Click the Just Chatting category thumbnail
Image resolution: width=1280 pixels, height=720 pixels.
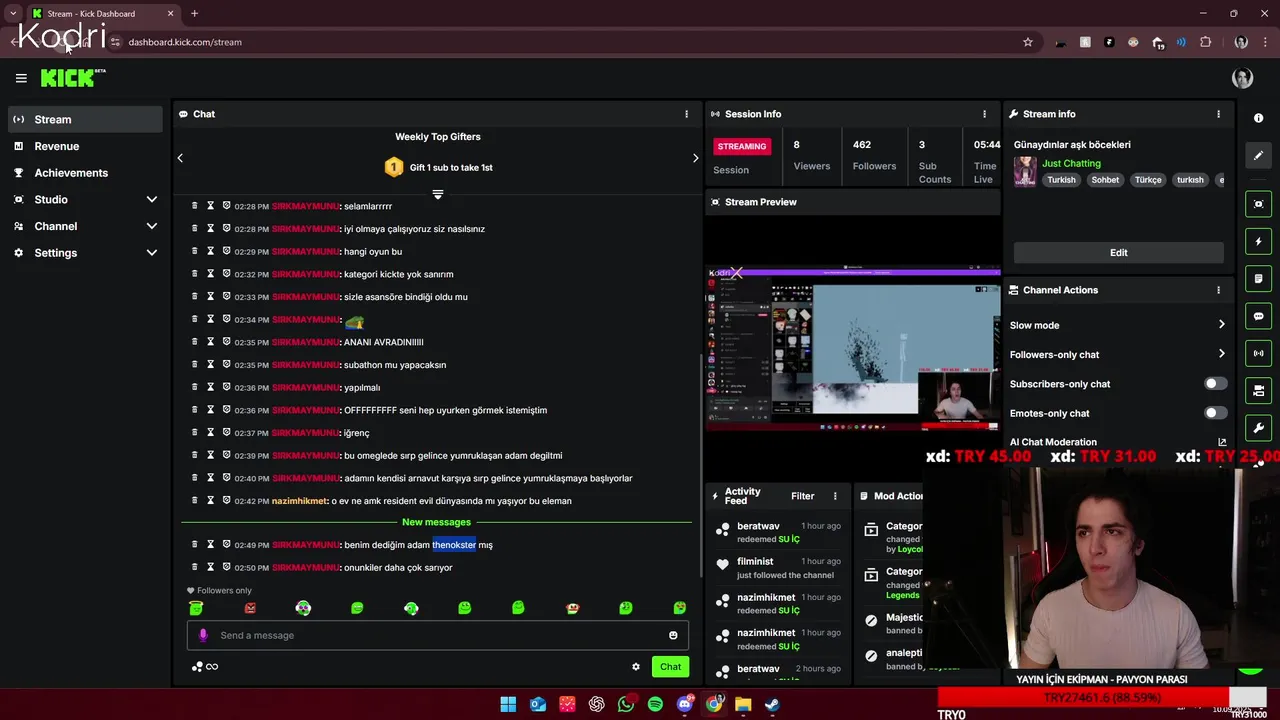point(1025,171)
